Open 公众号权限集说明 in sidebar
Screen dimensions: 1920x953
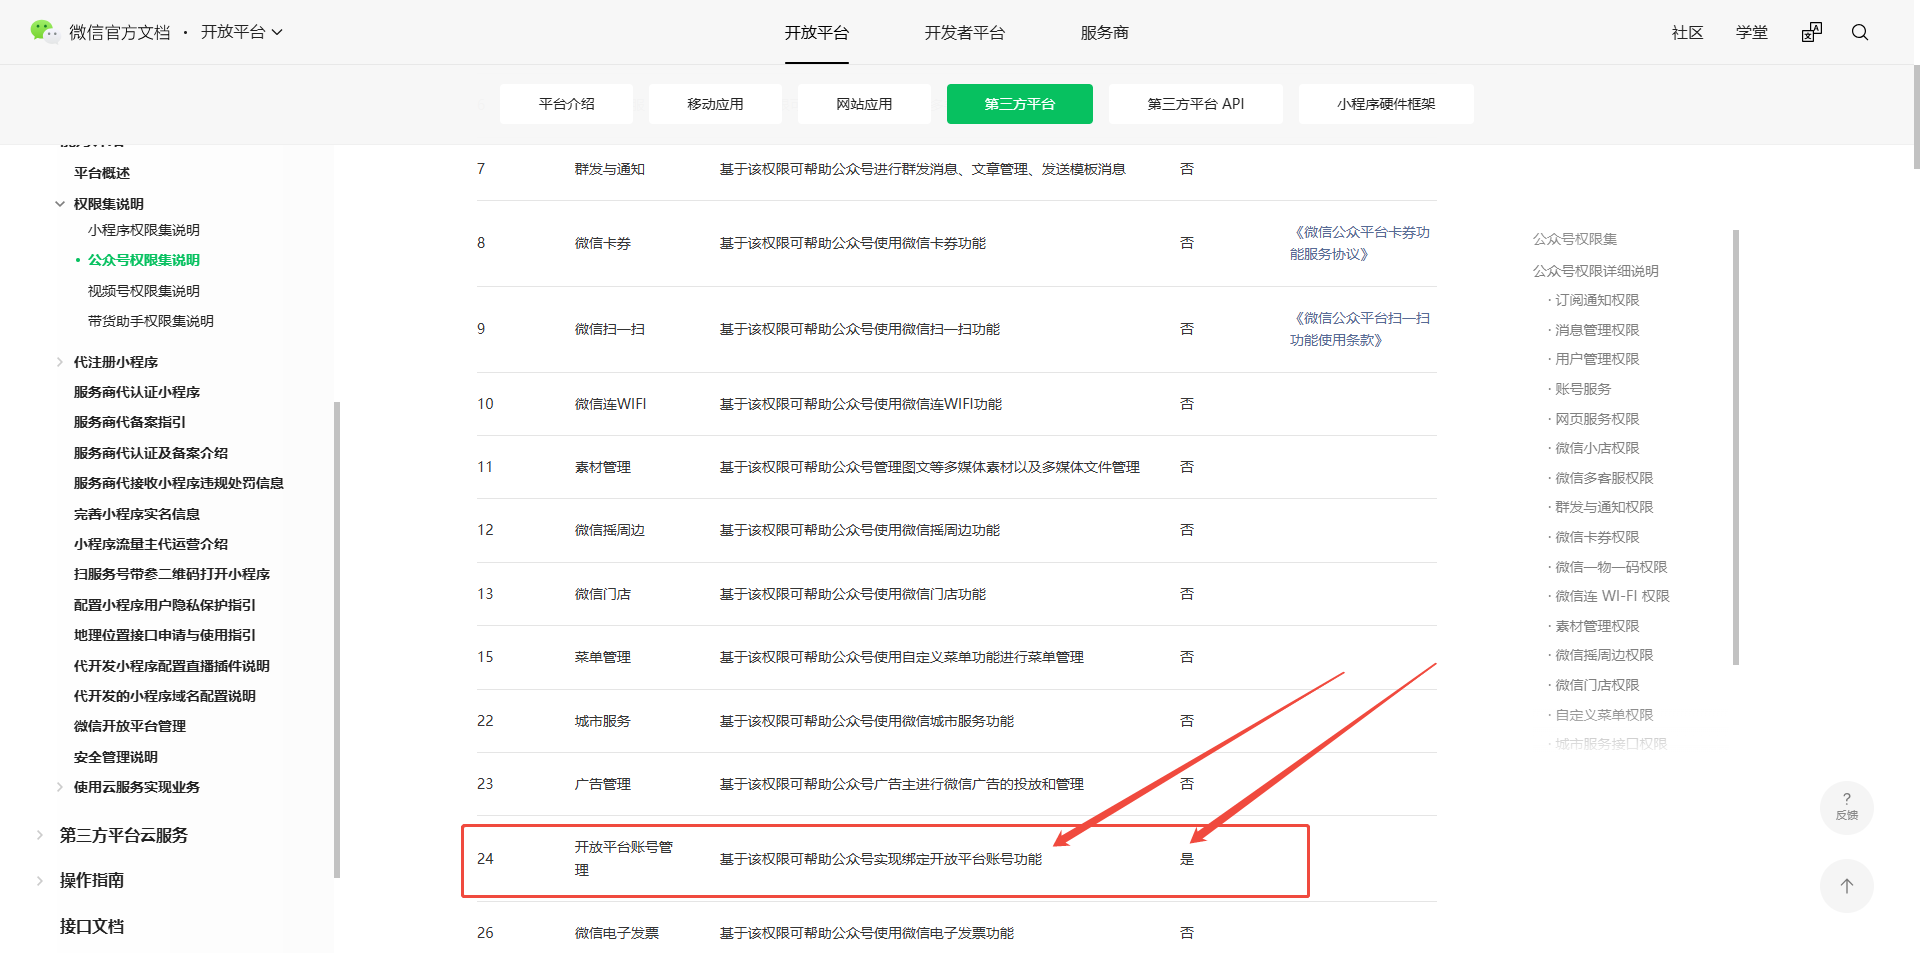pyautogui.click(x=144, y=260)
